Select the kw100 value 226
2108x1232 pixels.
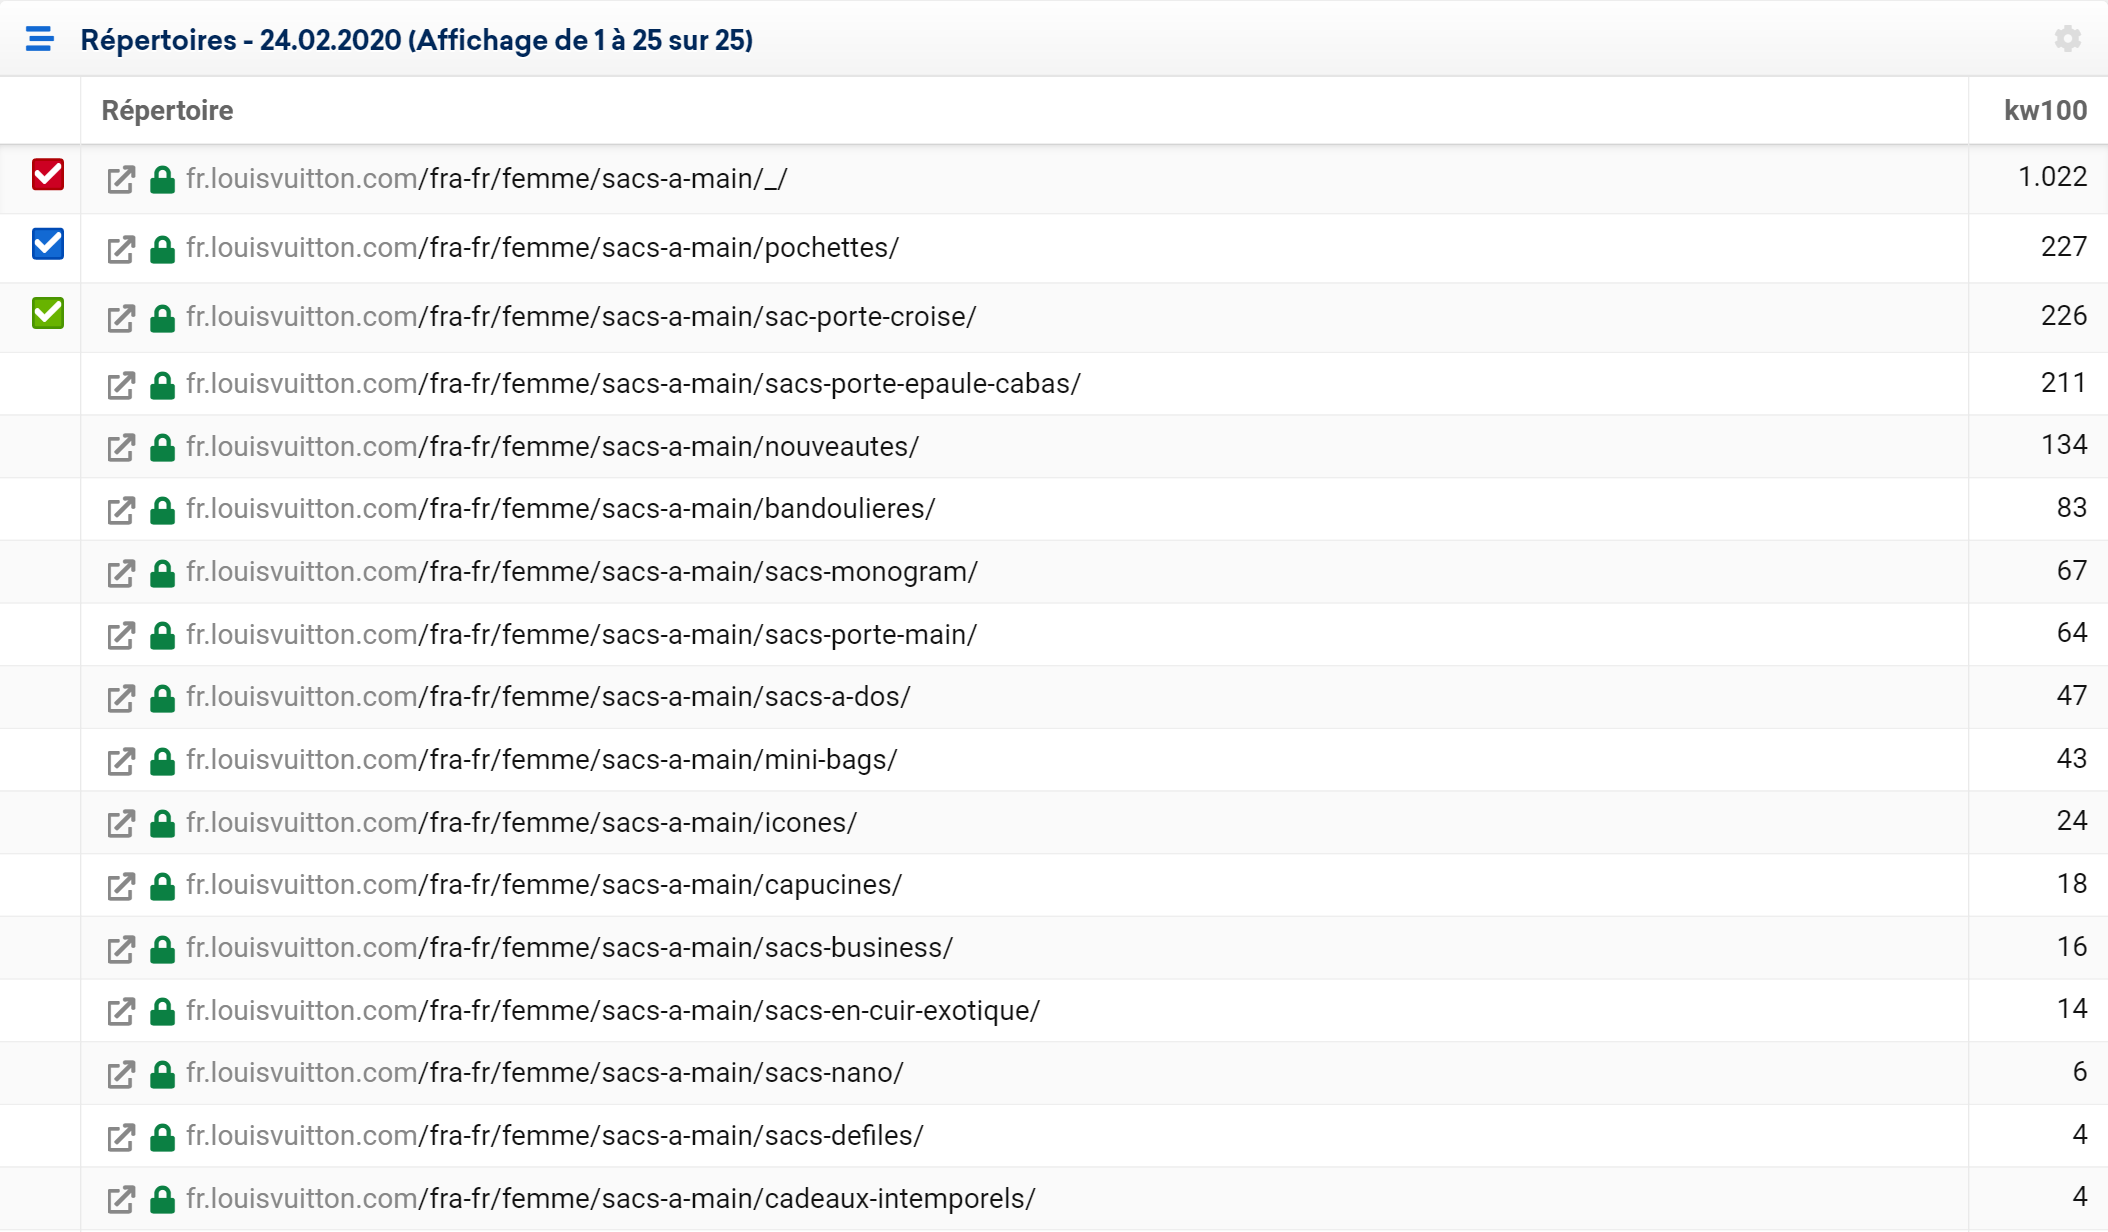[x=2064, y=316]
